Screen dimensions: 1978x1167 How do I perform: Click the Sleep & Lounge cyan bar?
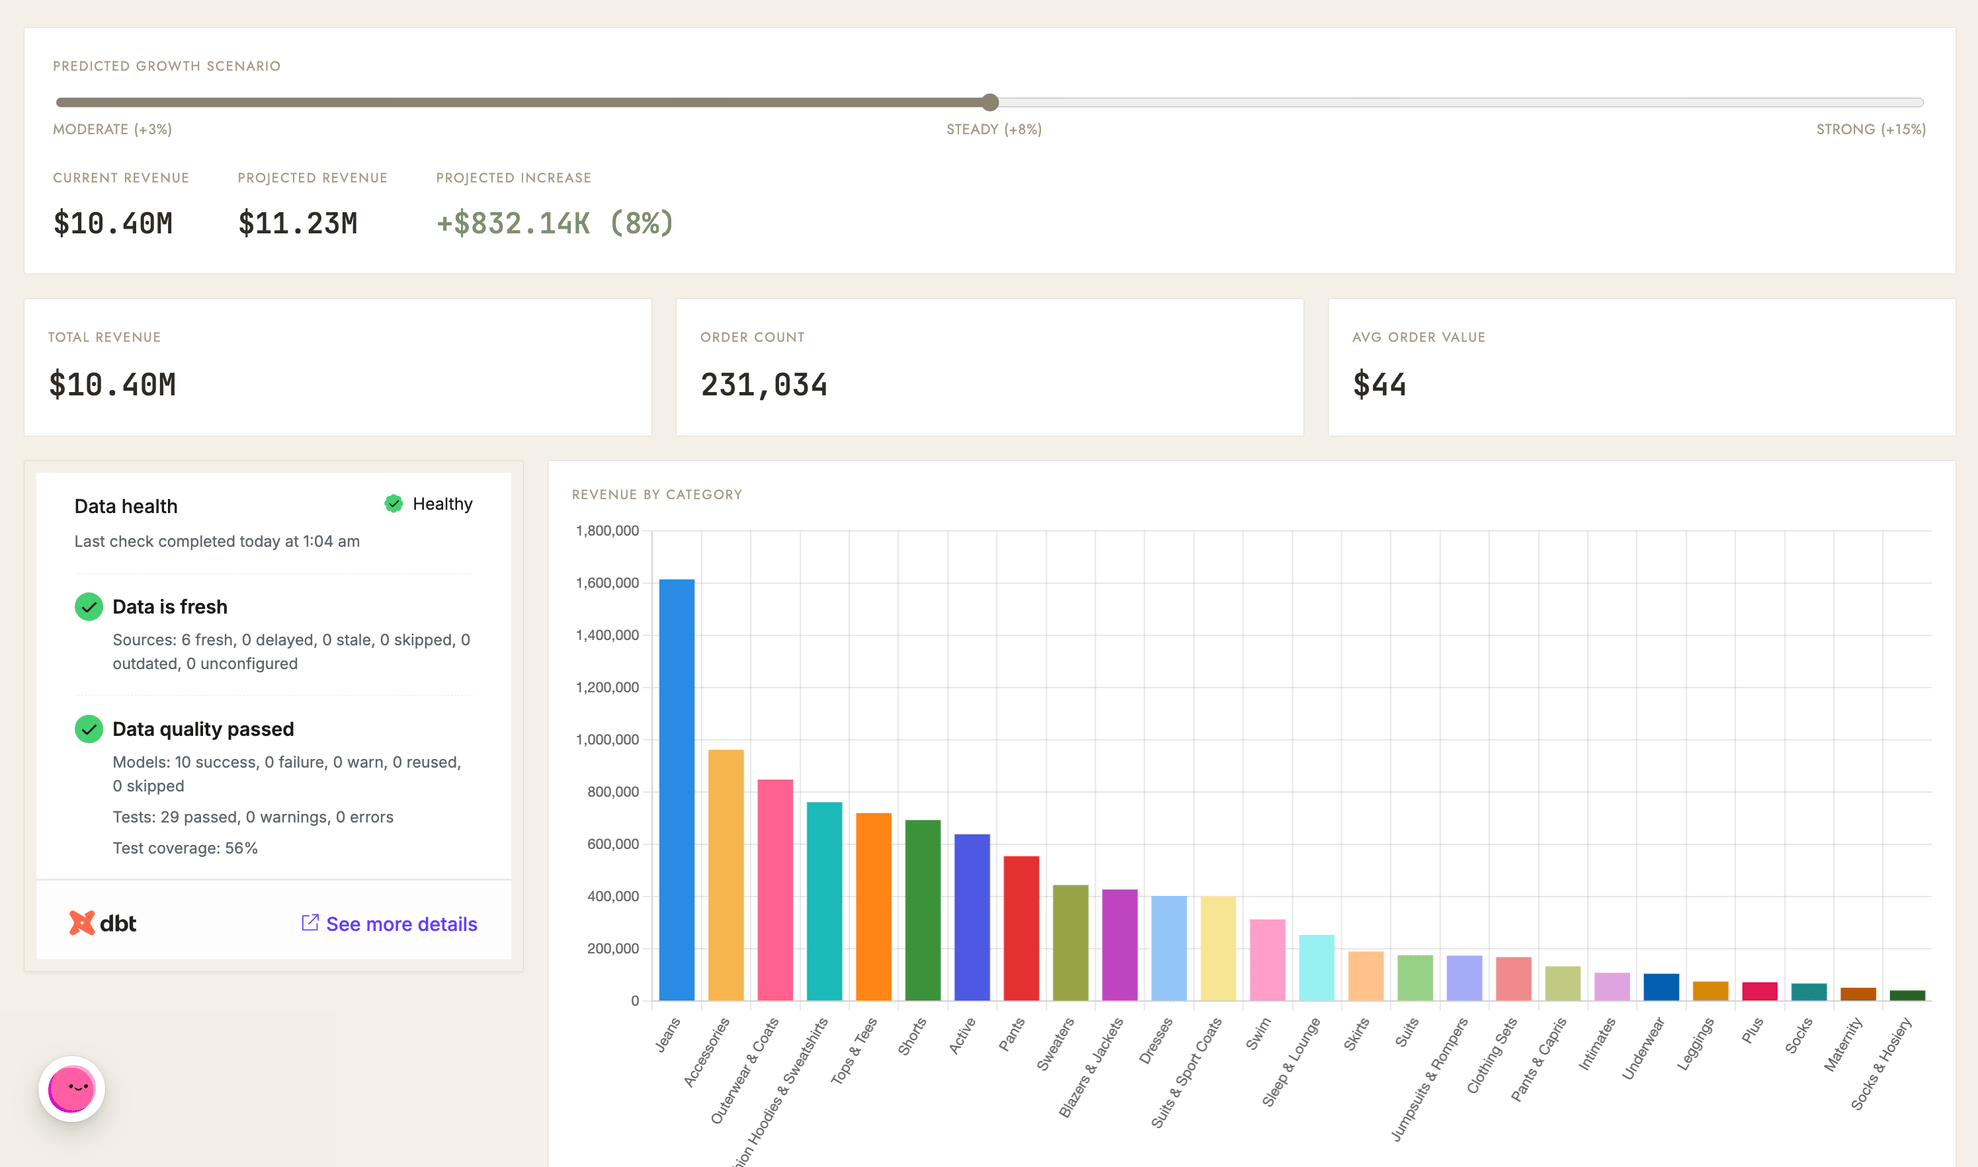tap(1317, 968)
